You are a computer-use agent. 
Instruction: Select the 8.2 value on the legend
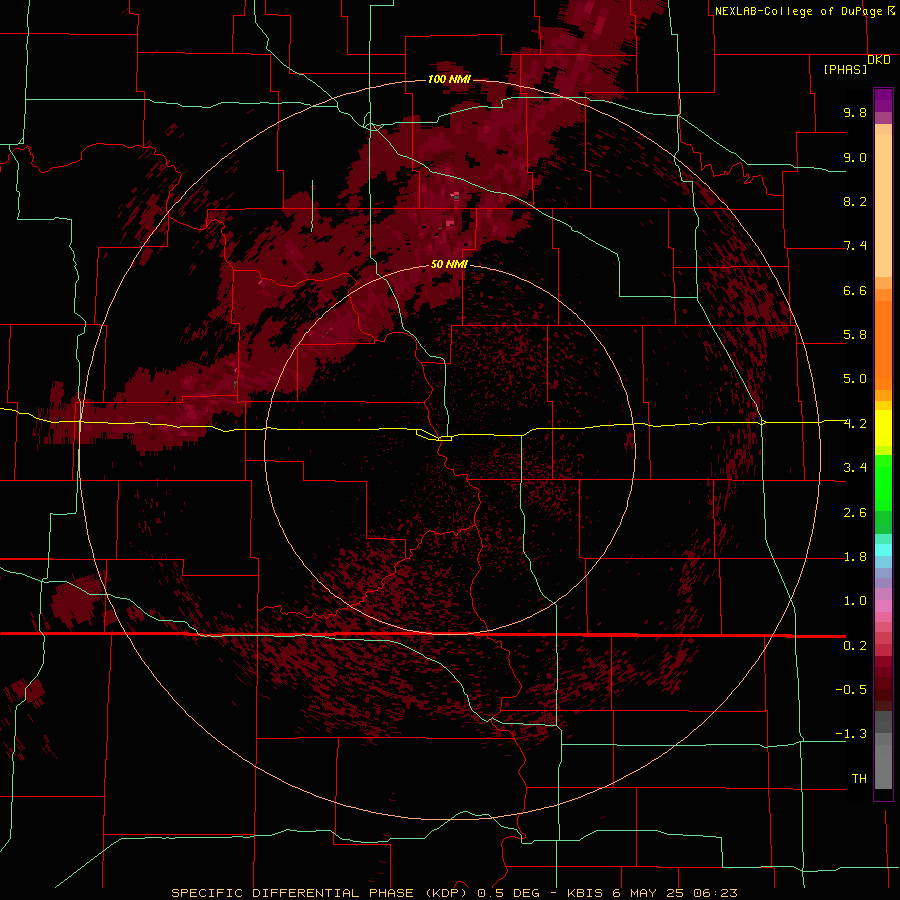(x=855, y=201)
